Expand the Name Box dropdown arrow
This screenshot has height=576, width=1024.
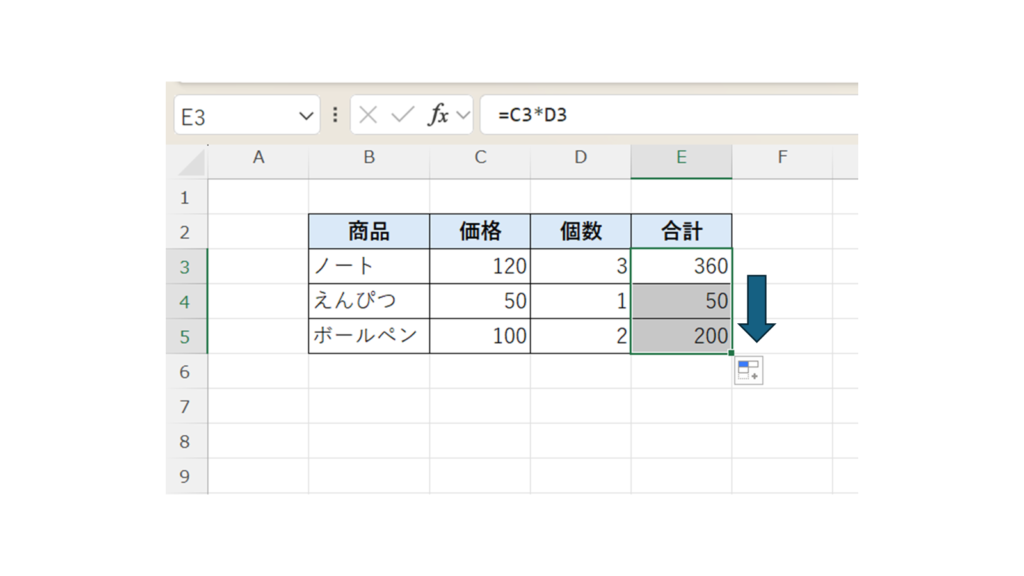point(306,116)
